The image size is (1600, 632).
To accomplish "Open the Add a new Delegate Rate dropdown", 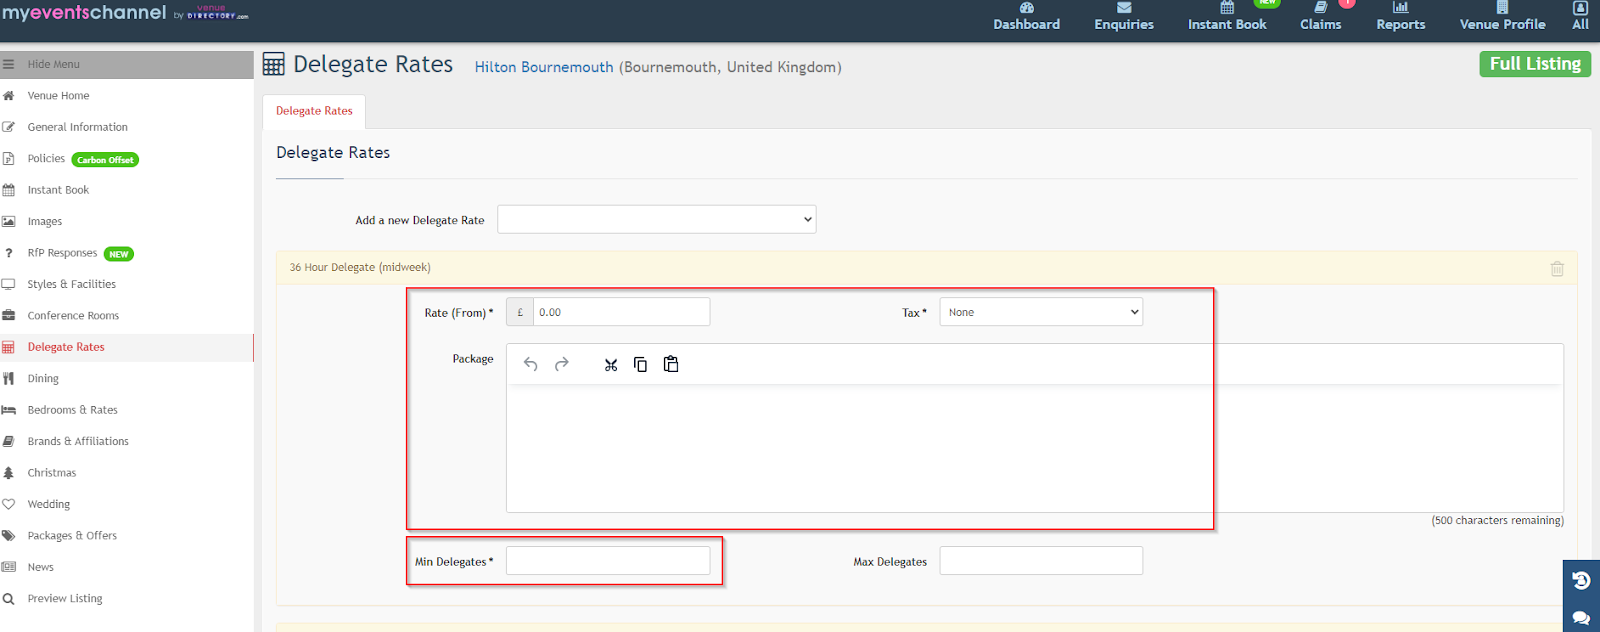I will click(657, 220).
